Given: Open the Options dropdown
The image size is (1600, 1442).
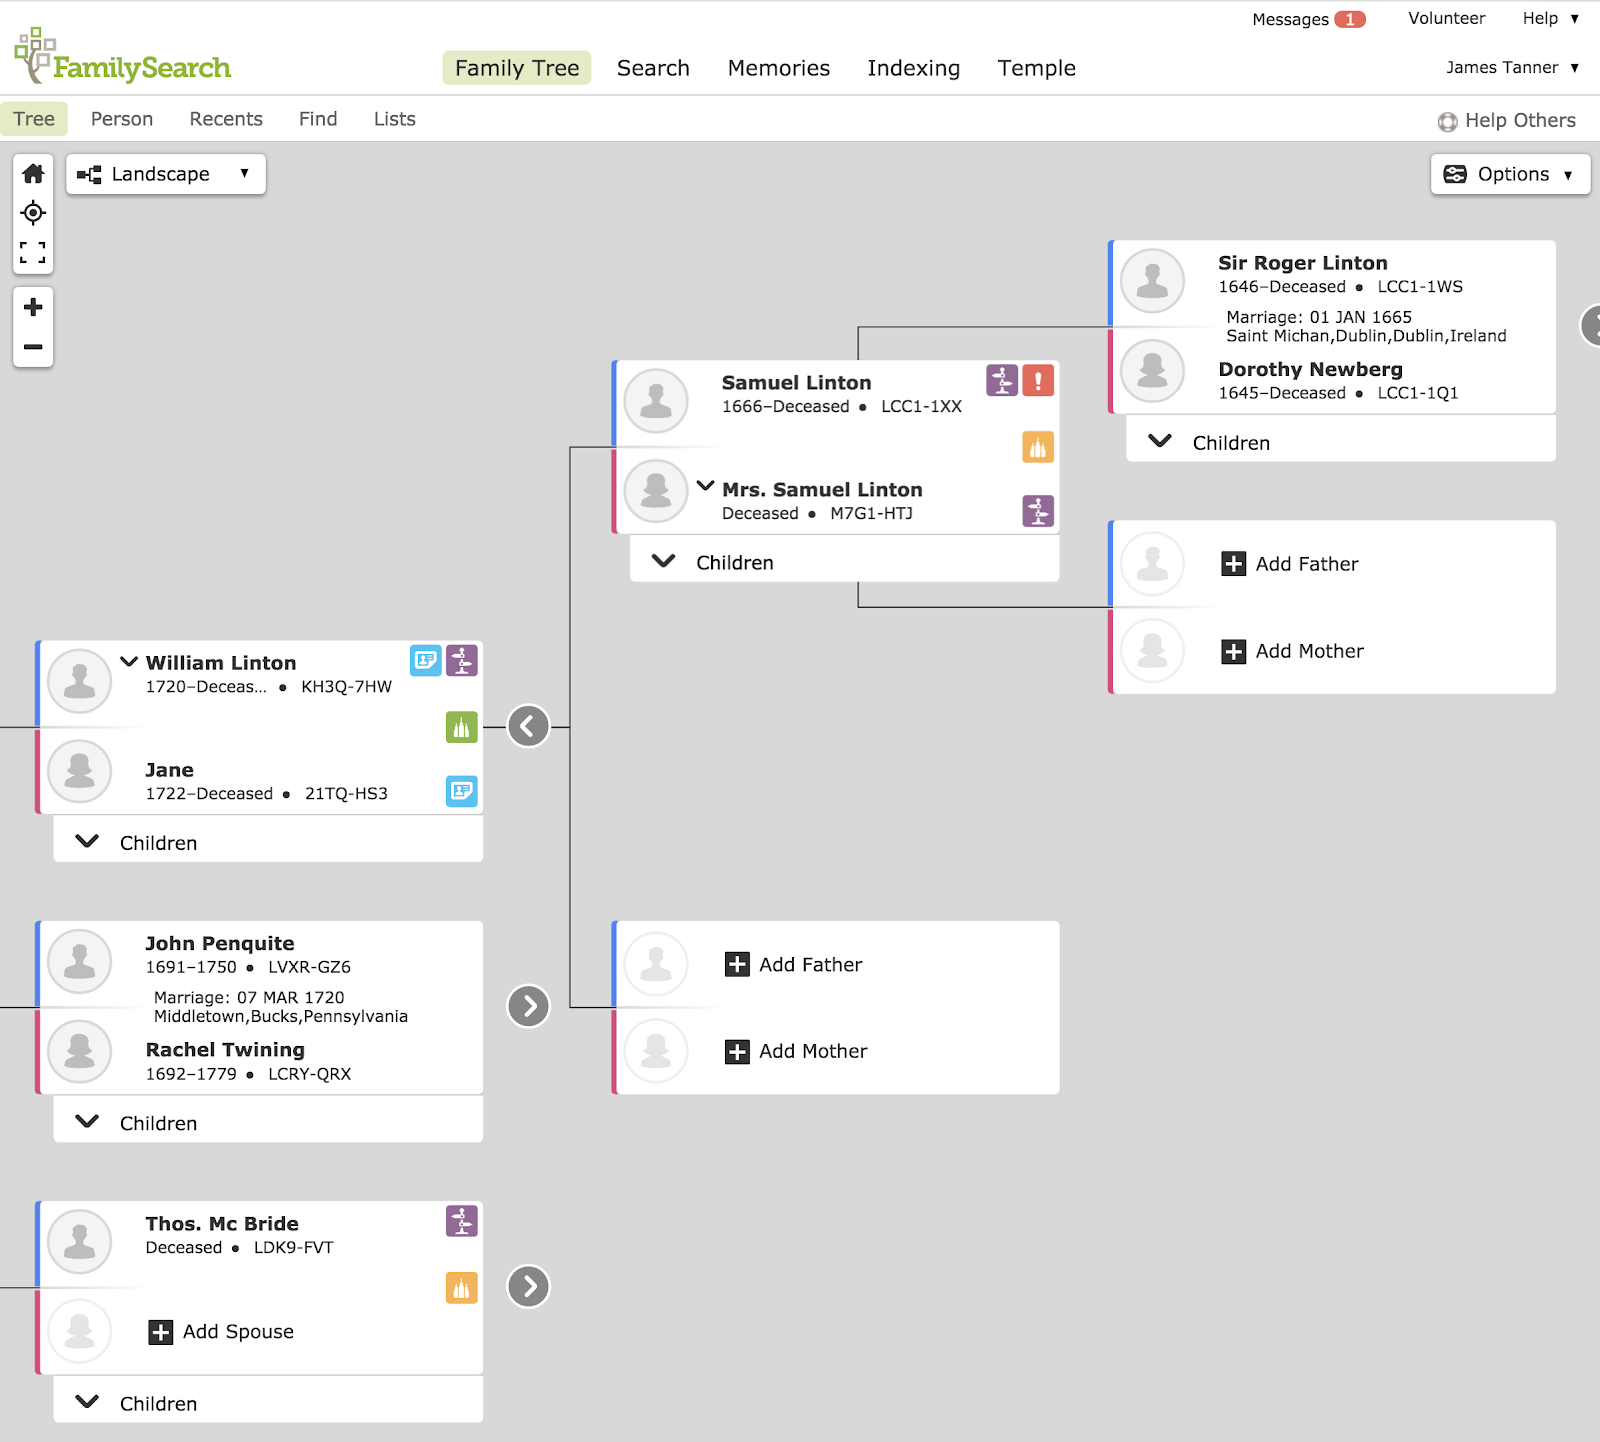Looking at the screenshot, I should coord(1510,174).
